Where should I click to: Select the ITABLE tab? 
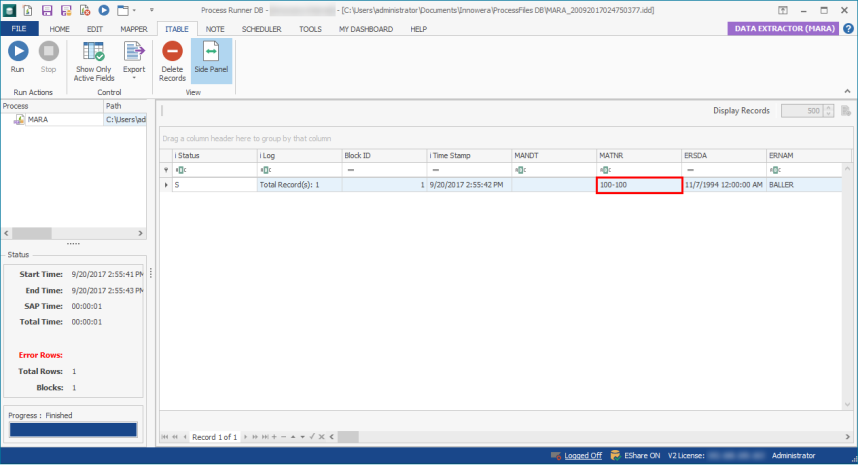point(177,29)
